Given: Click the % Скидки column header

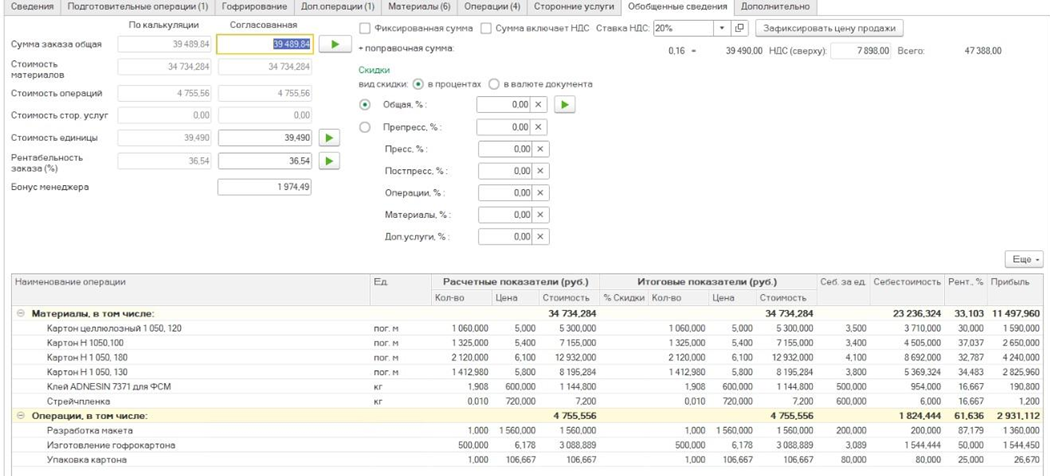Looking at the screenshot, I should click(624, 298).
